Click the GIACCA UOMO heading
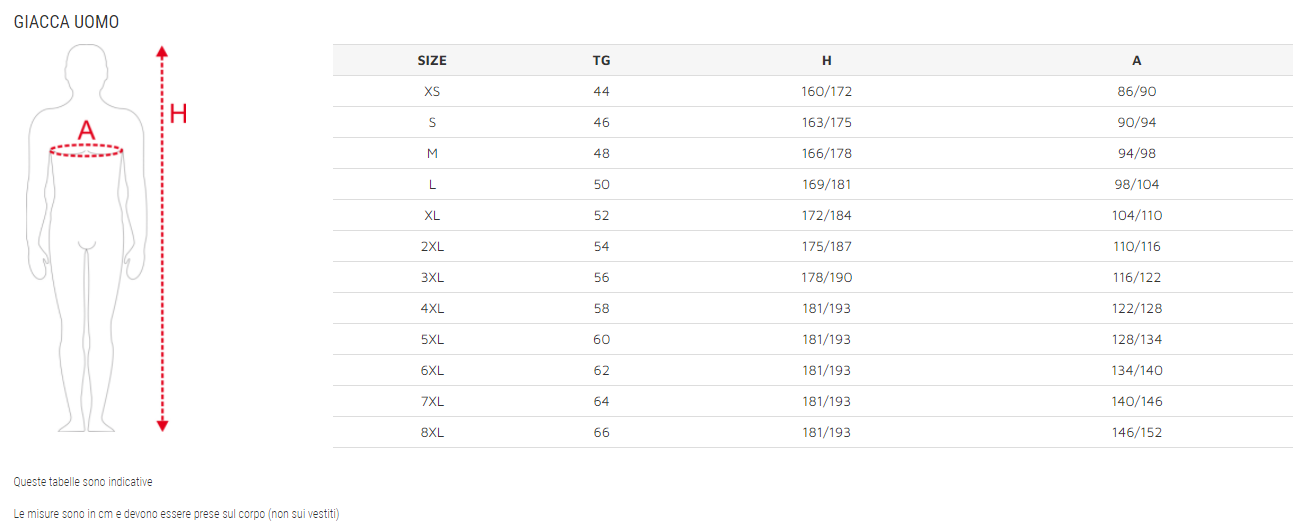The height and width of the screenshot is (529, 1308). (66, 22)
